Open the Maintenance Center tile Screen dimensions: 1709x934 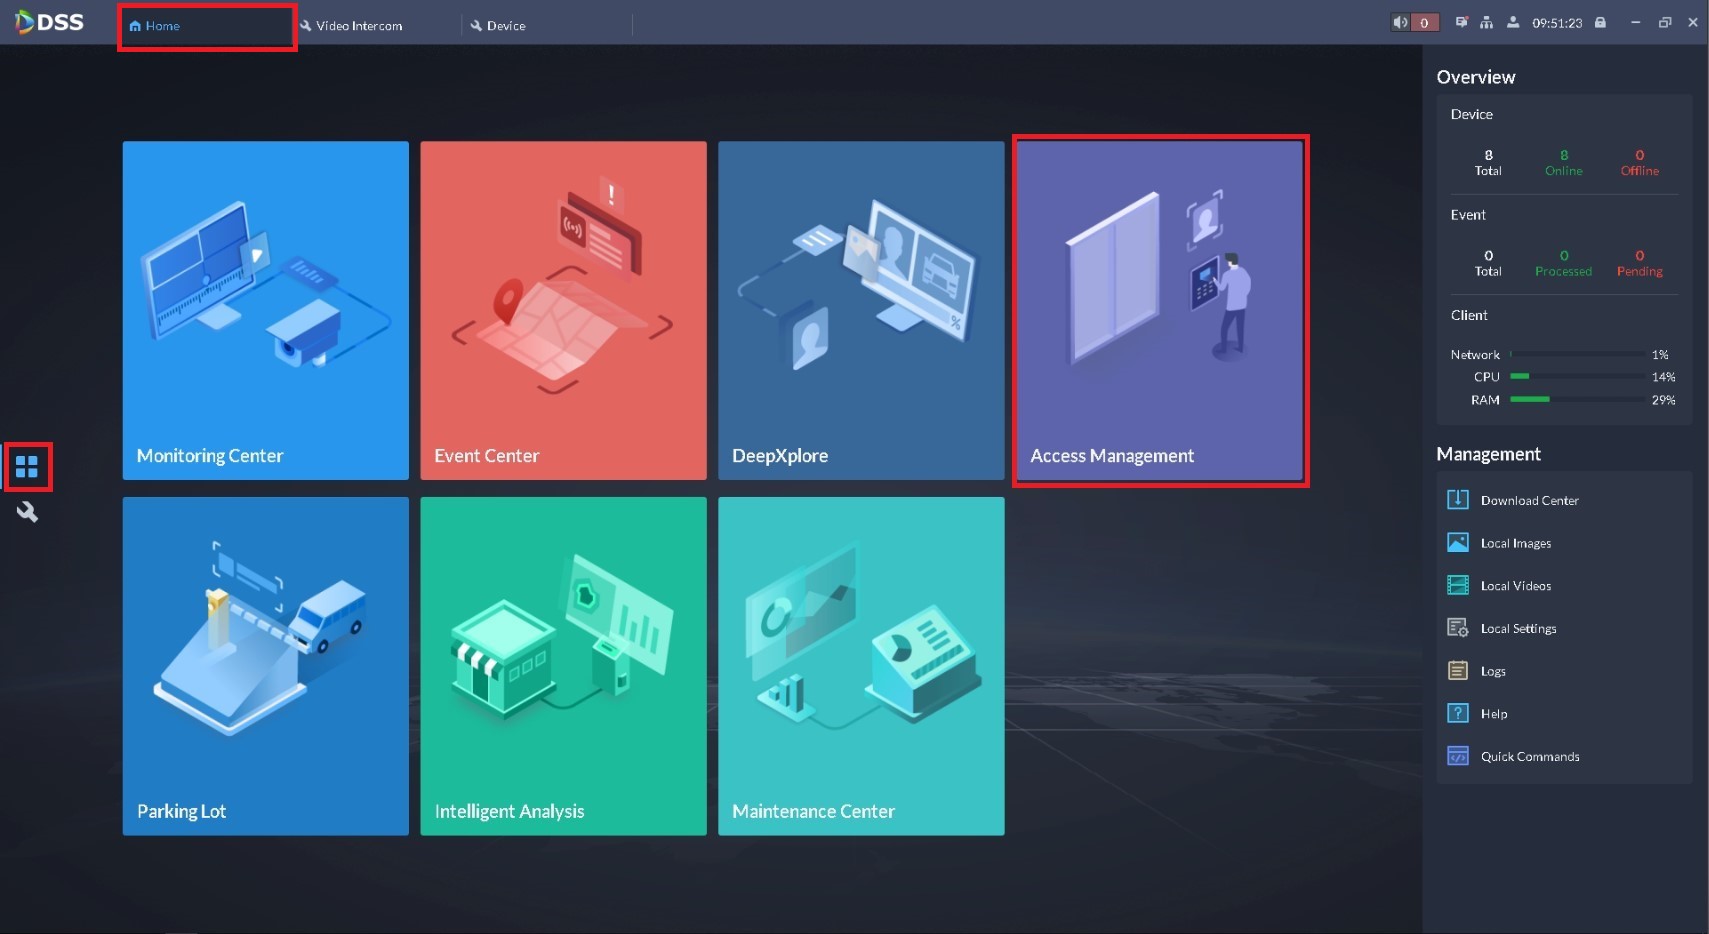861,666
